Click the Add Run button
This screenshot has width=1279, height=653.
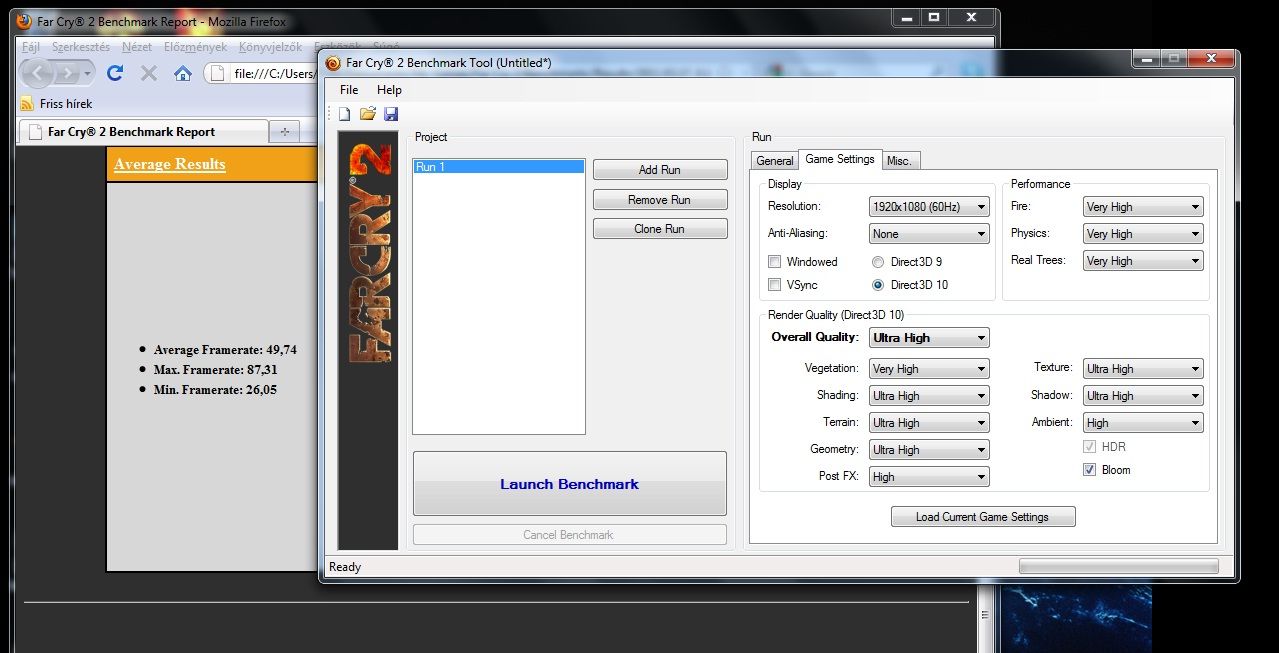point(660,170)
